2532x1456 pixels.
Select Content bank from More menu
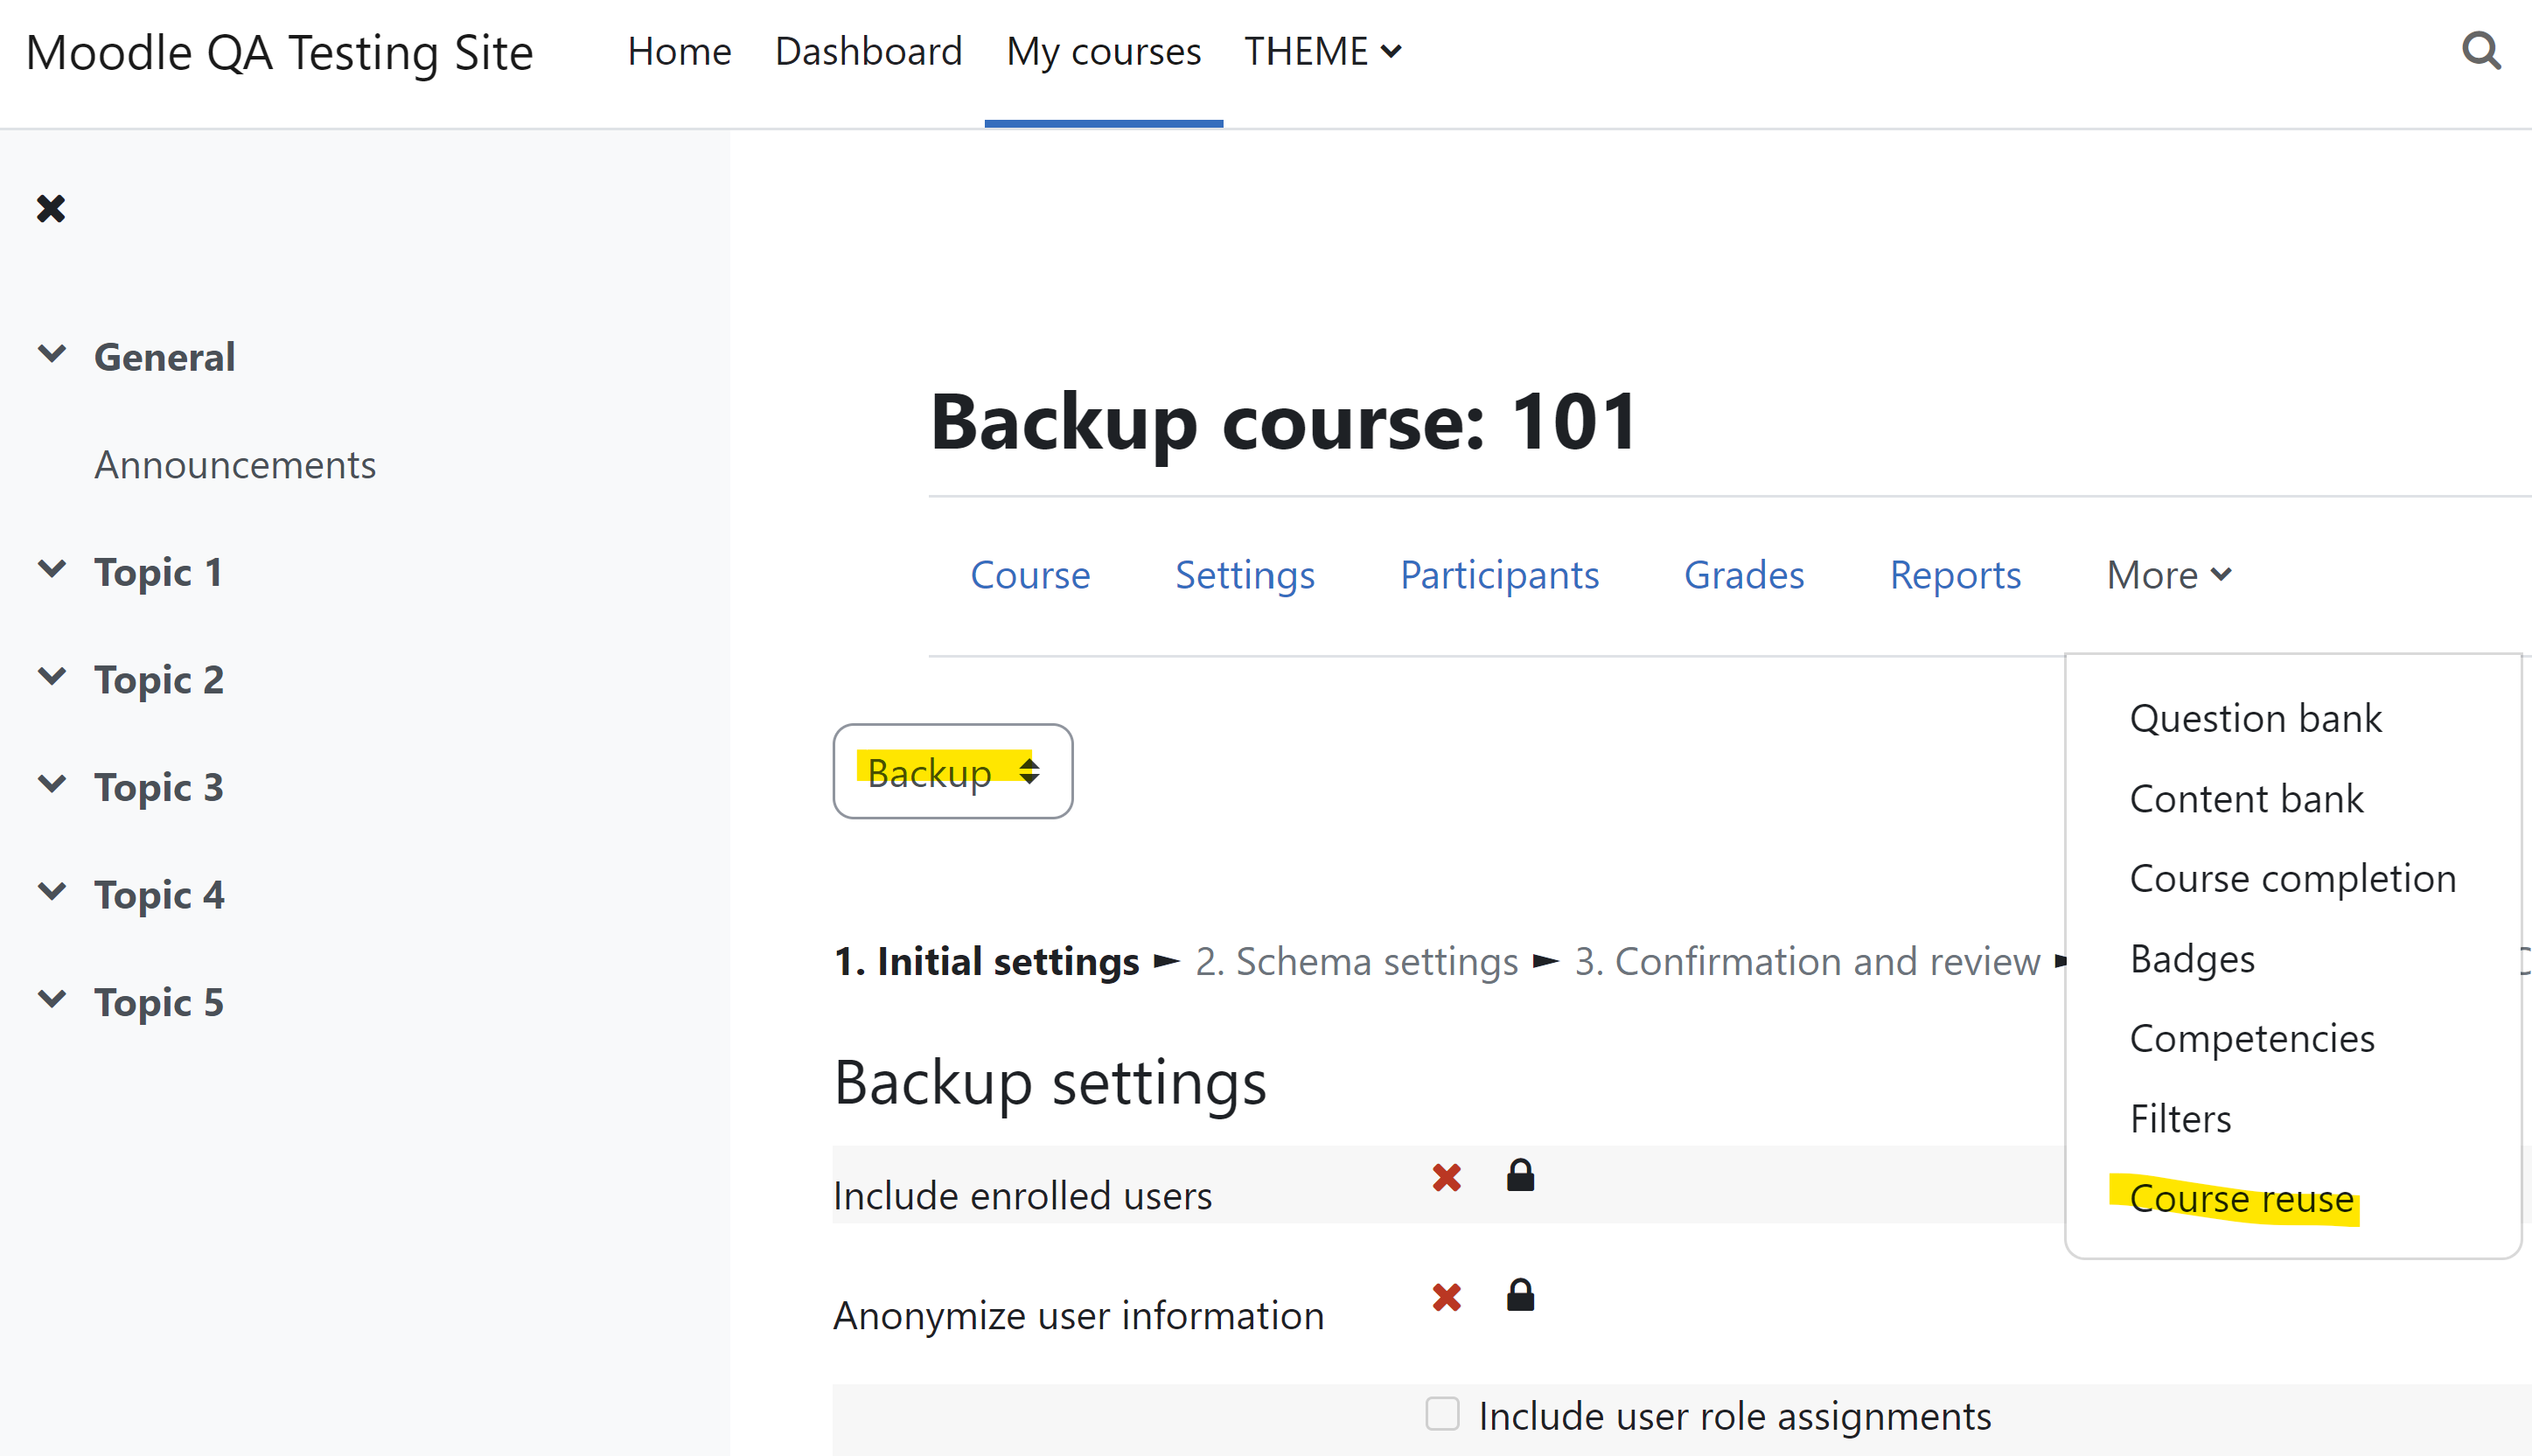pyautogui.click(x=2246, y=799)
